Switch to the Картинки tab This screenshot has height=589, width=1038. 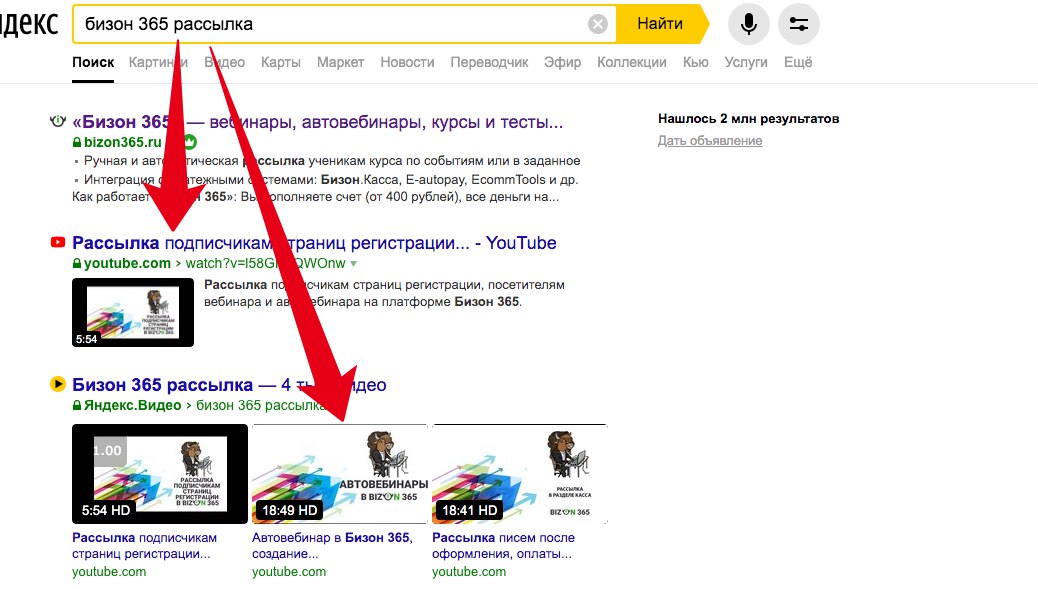[x=158, y=62]
